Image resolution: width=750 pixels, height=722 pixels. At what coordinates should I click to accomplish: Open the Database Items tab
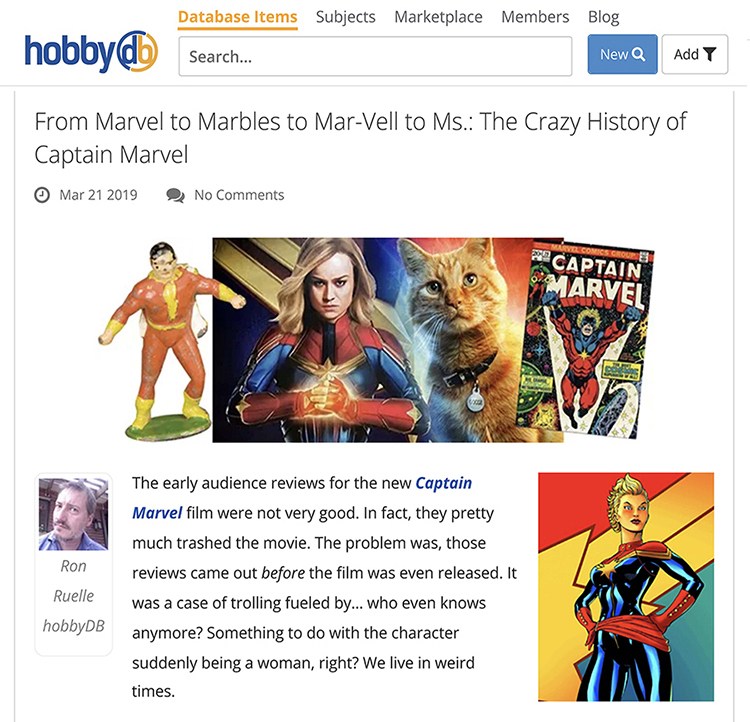238,17
